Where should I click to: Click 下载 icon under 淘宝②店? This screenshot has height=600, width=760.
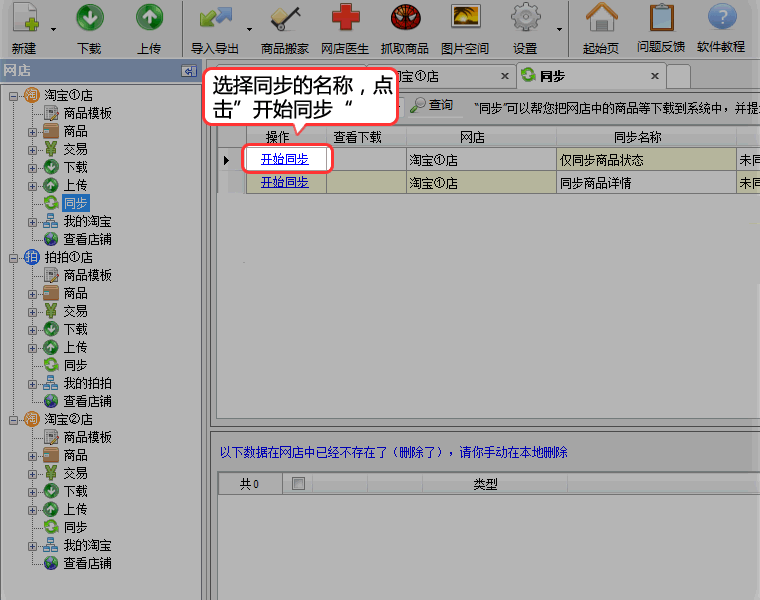[51, 491]
